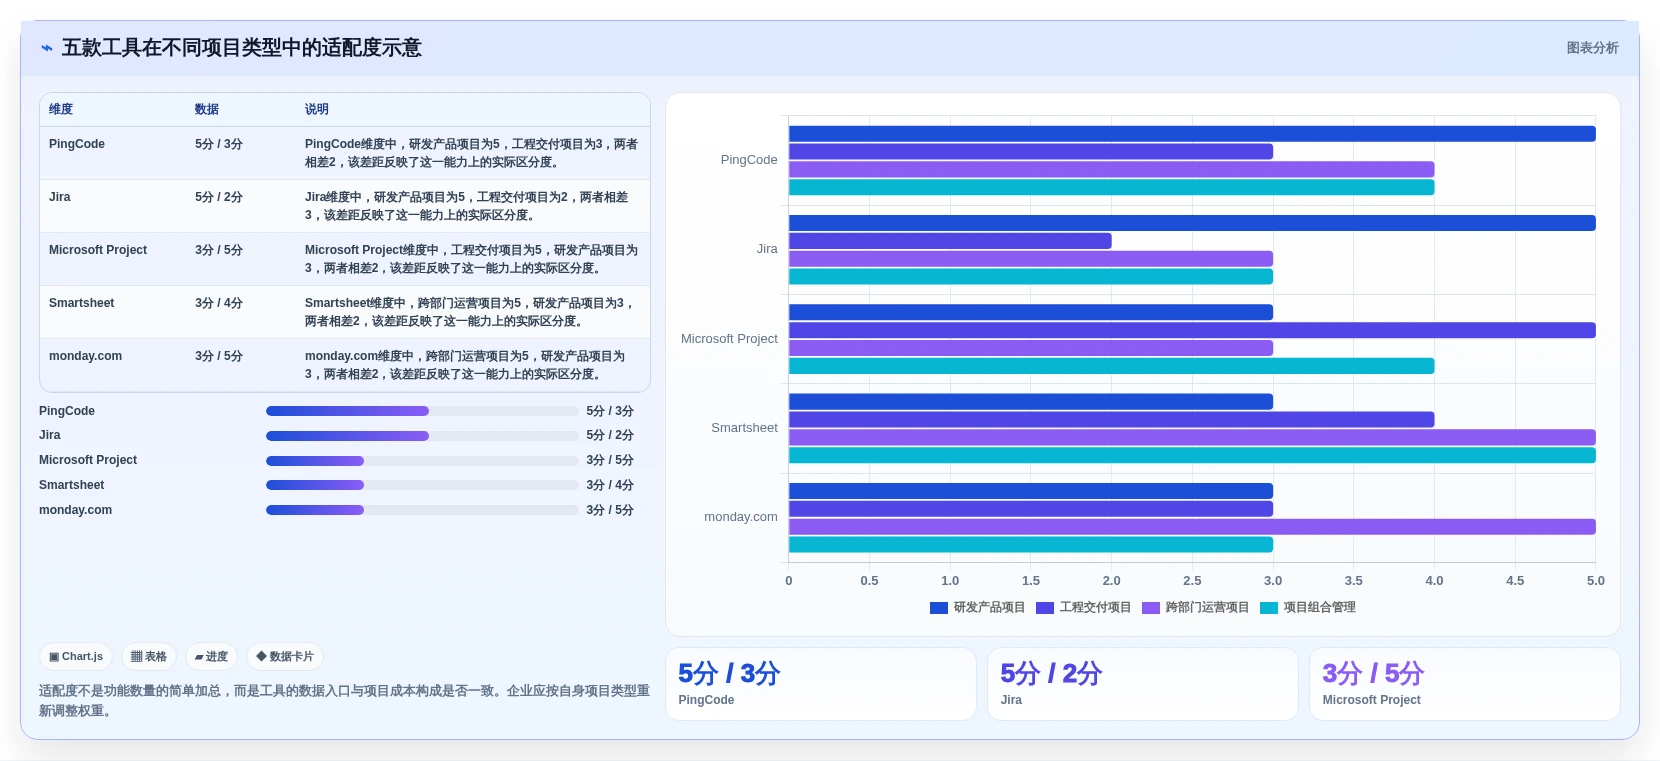Viewport: 1660px width, 761px height.
Task: Open the Jira 5分 / 2分 data card
Action: click(x=1143, y=684)
